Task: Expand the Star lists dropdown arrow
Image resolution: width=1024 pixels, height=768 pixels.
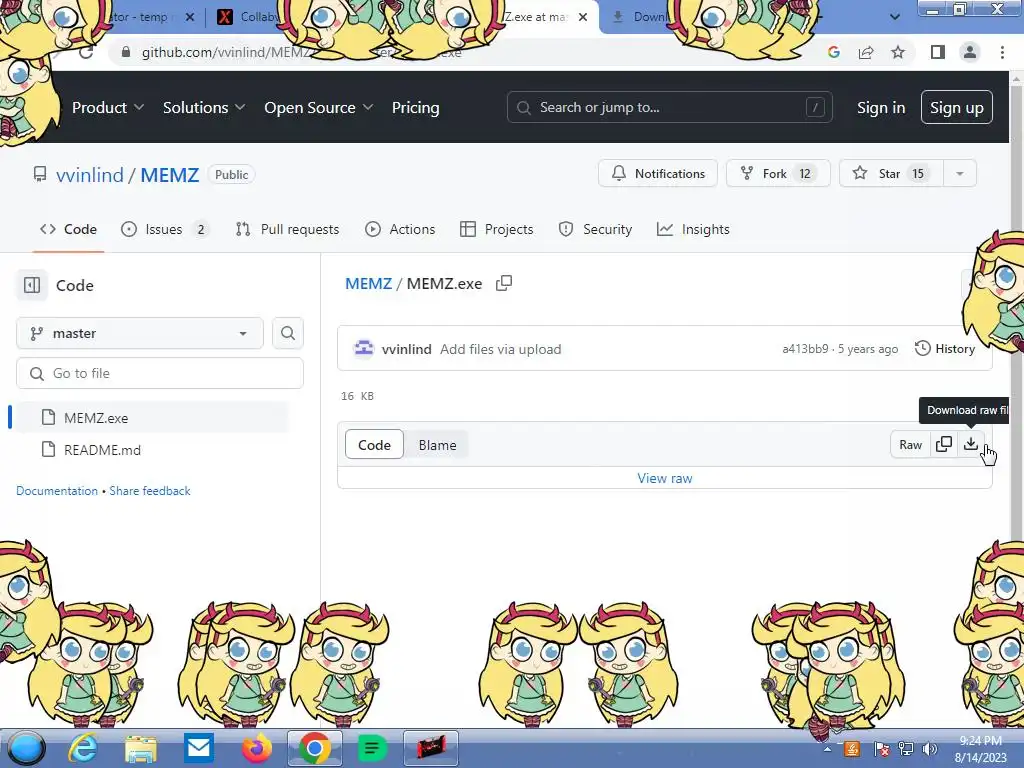Action: pos(959,174)
